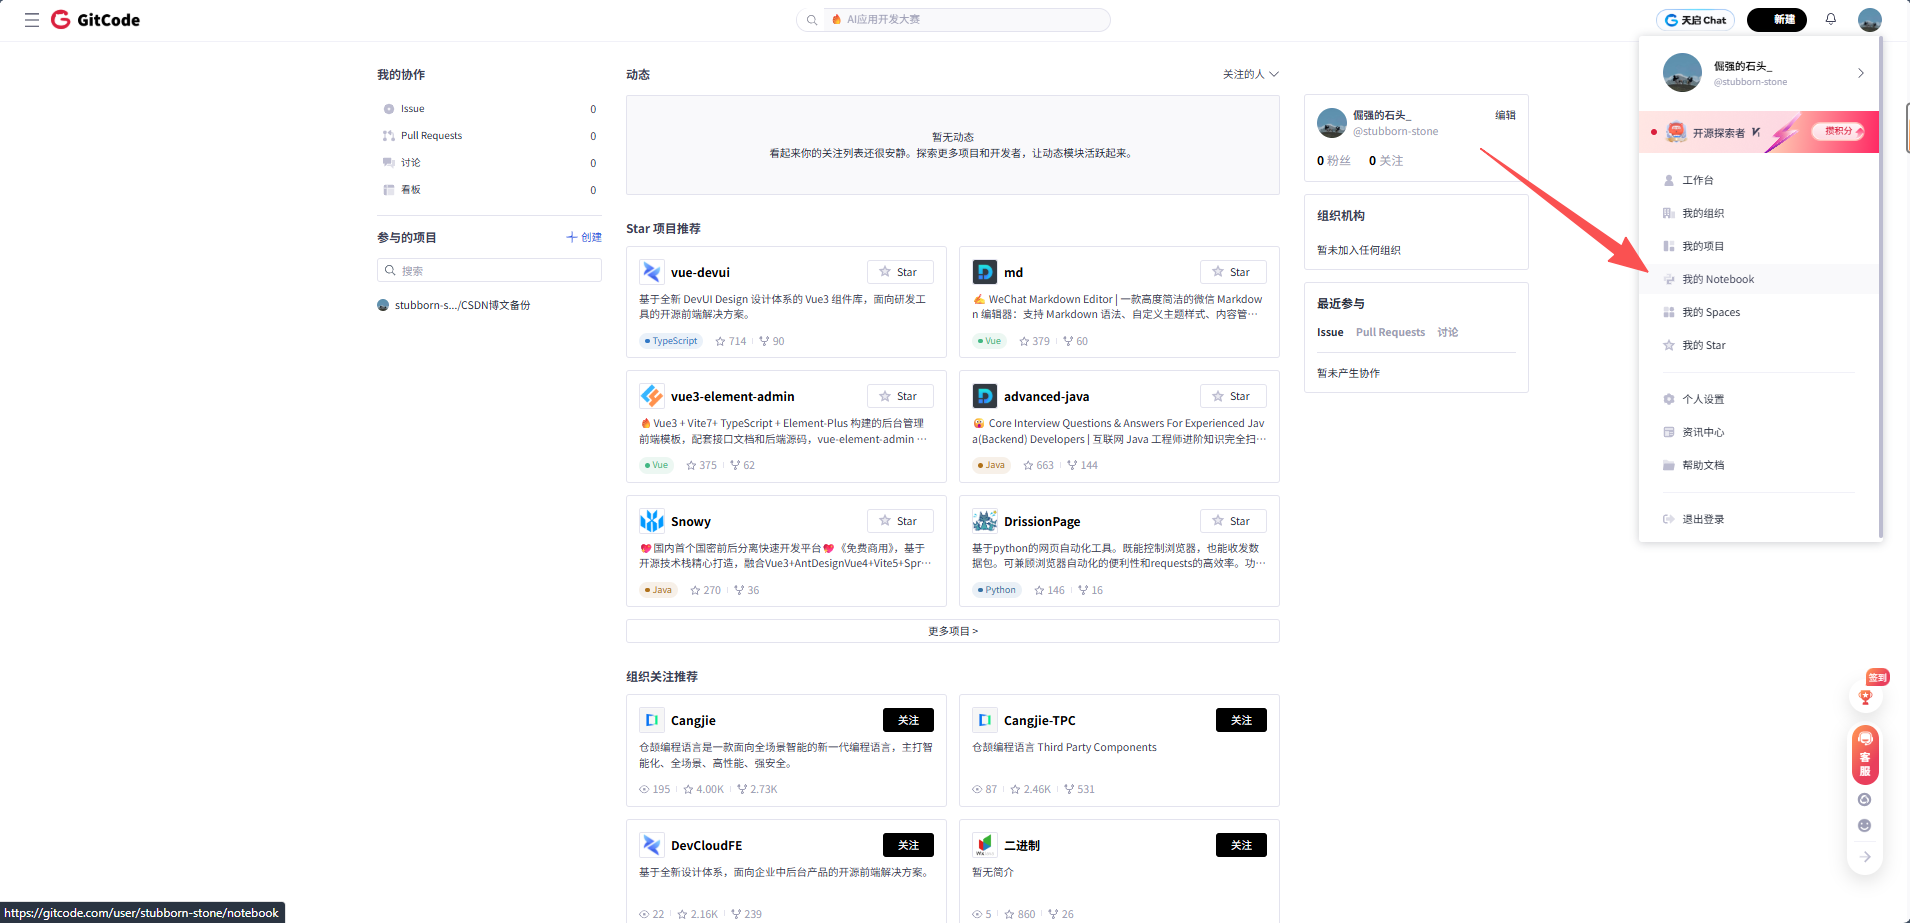The width and height of the screenshot is (1910, 923).
Task: Open profile details via the chevron arrow
Action: 1860,72
